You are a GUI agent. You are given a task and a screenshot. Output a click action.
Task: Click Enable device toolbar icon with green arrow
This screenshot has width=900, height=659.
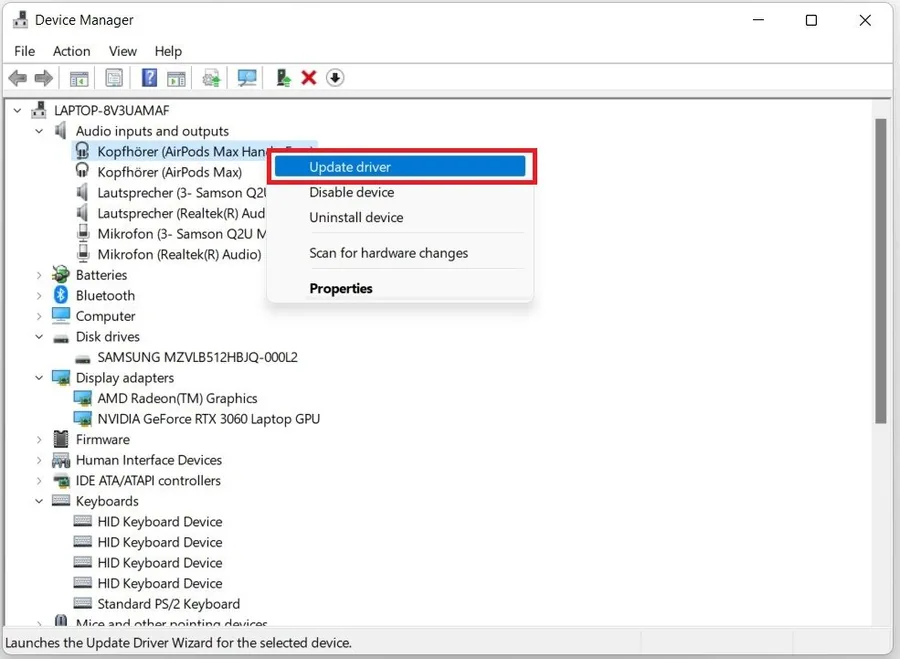[283, 77]
